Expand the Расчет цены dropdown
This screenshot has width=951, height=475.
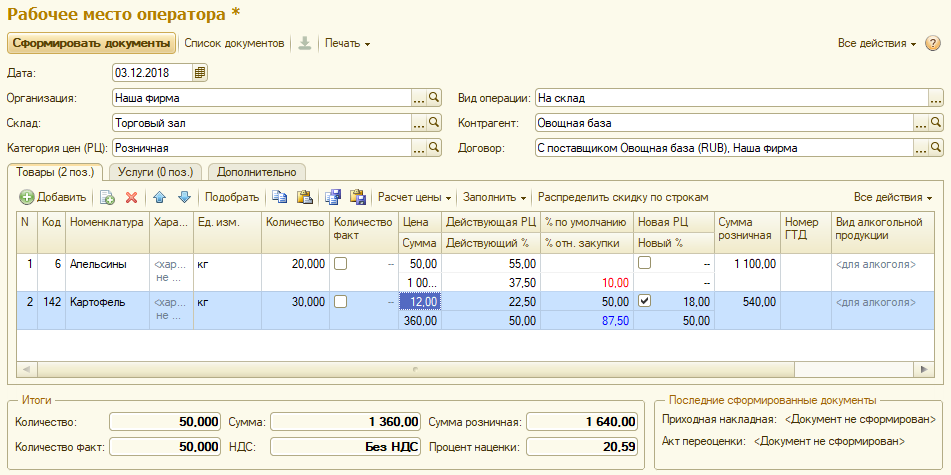[415, 197]
